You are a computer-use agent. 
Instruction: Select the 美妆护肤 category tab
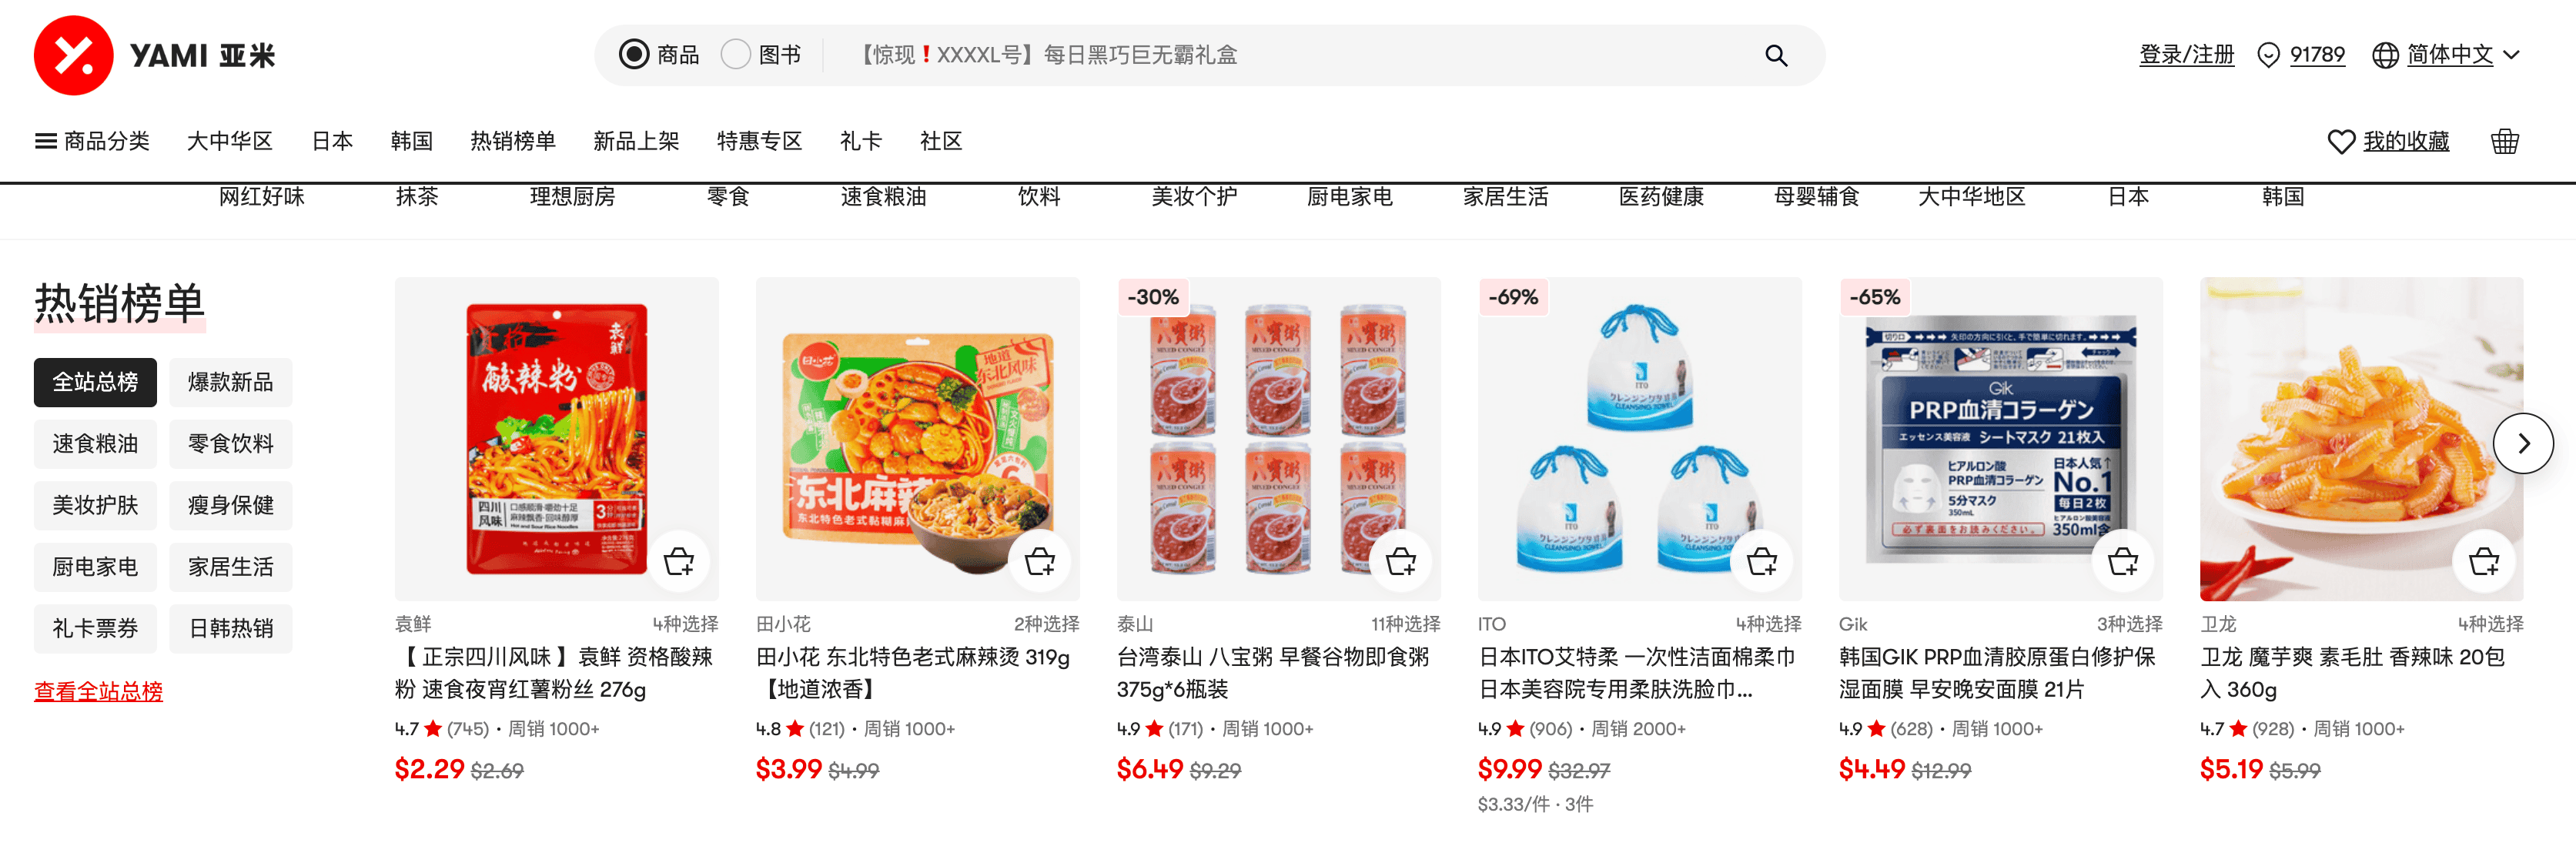[95, 505]
